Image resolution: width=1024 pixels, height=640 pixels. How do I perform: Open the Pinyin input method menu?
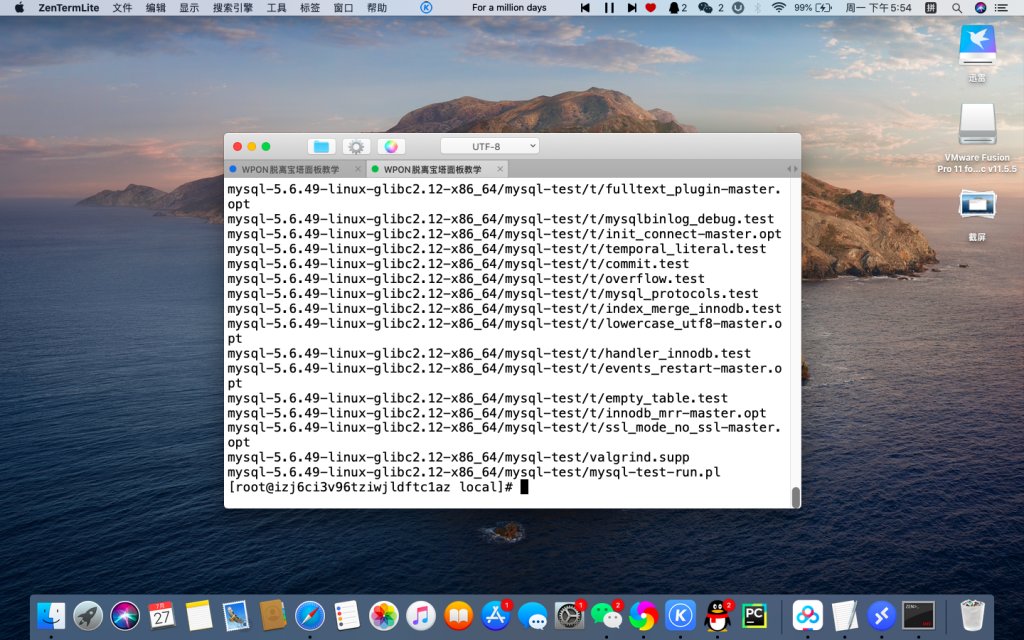coord(931,8)
